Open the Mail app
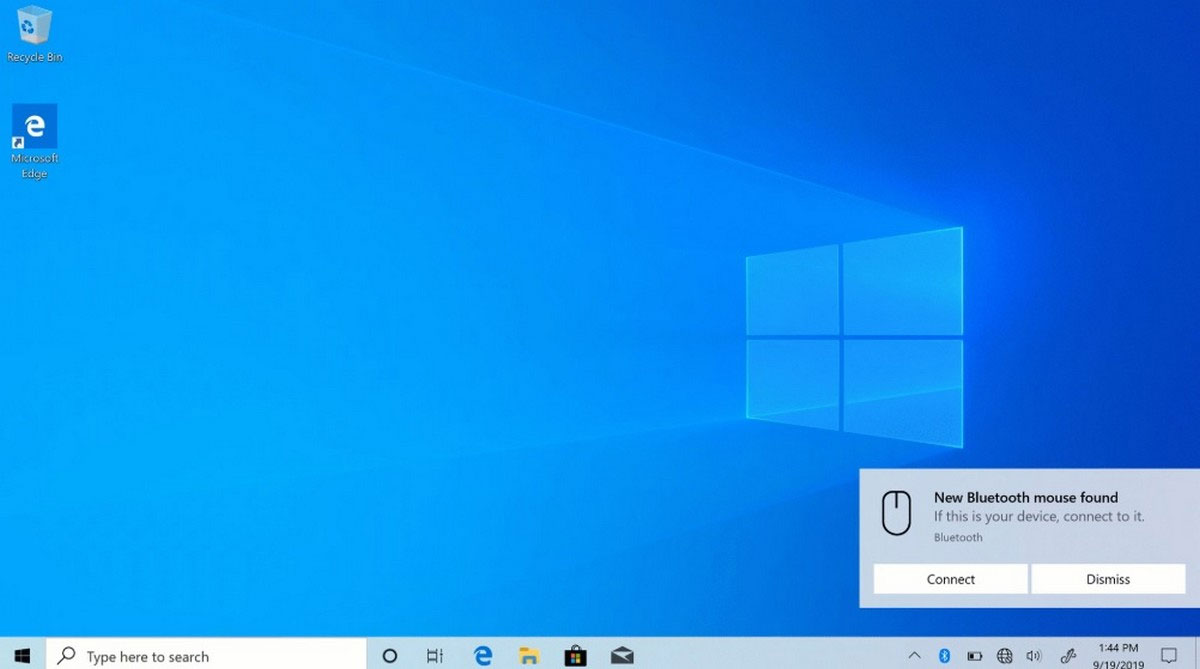Image resolution: width=1200 pixels, height=669 pixels. point(622,656)
